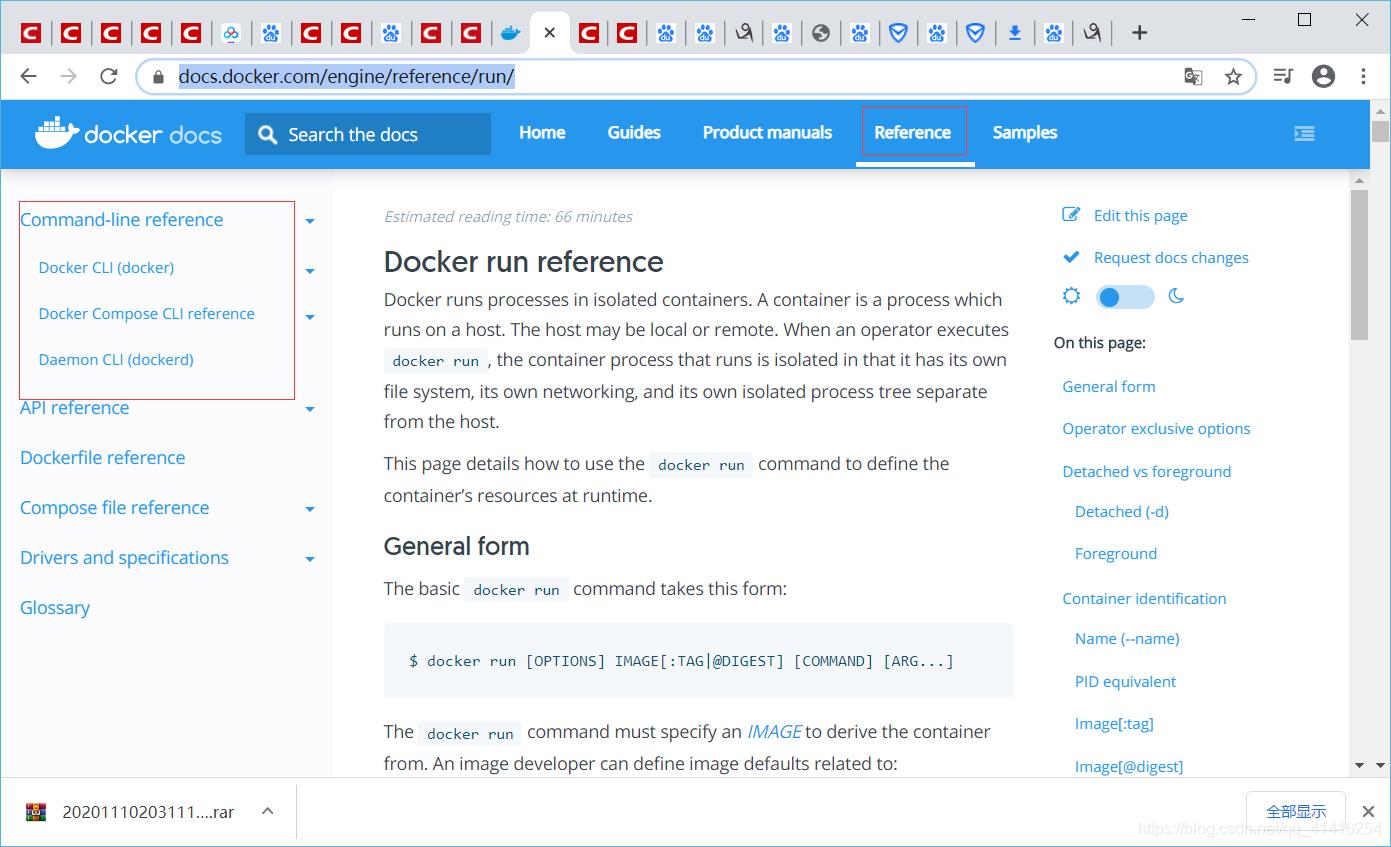Follow the italic IMAGE link in text
1391x847 pixels.
(x=774, y=731)
